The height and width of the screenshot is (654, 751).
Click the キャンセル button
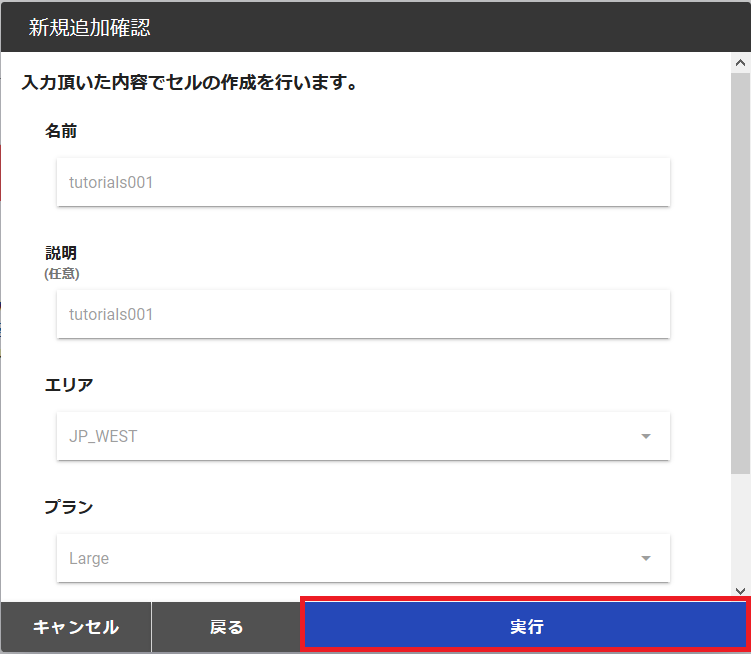pyautogui.click(x=76, y=627)
